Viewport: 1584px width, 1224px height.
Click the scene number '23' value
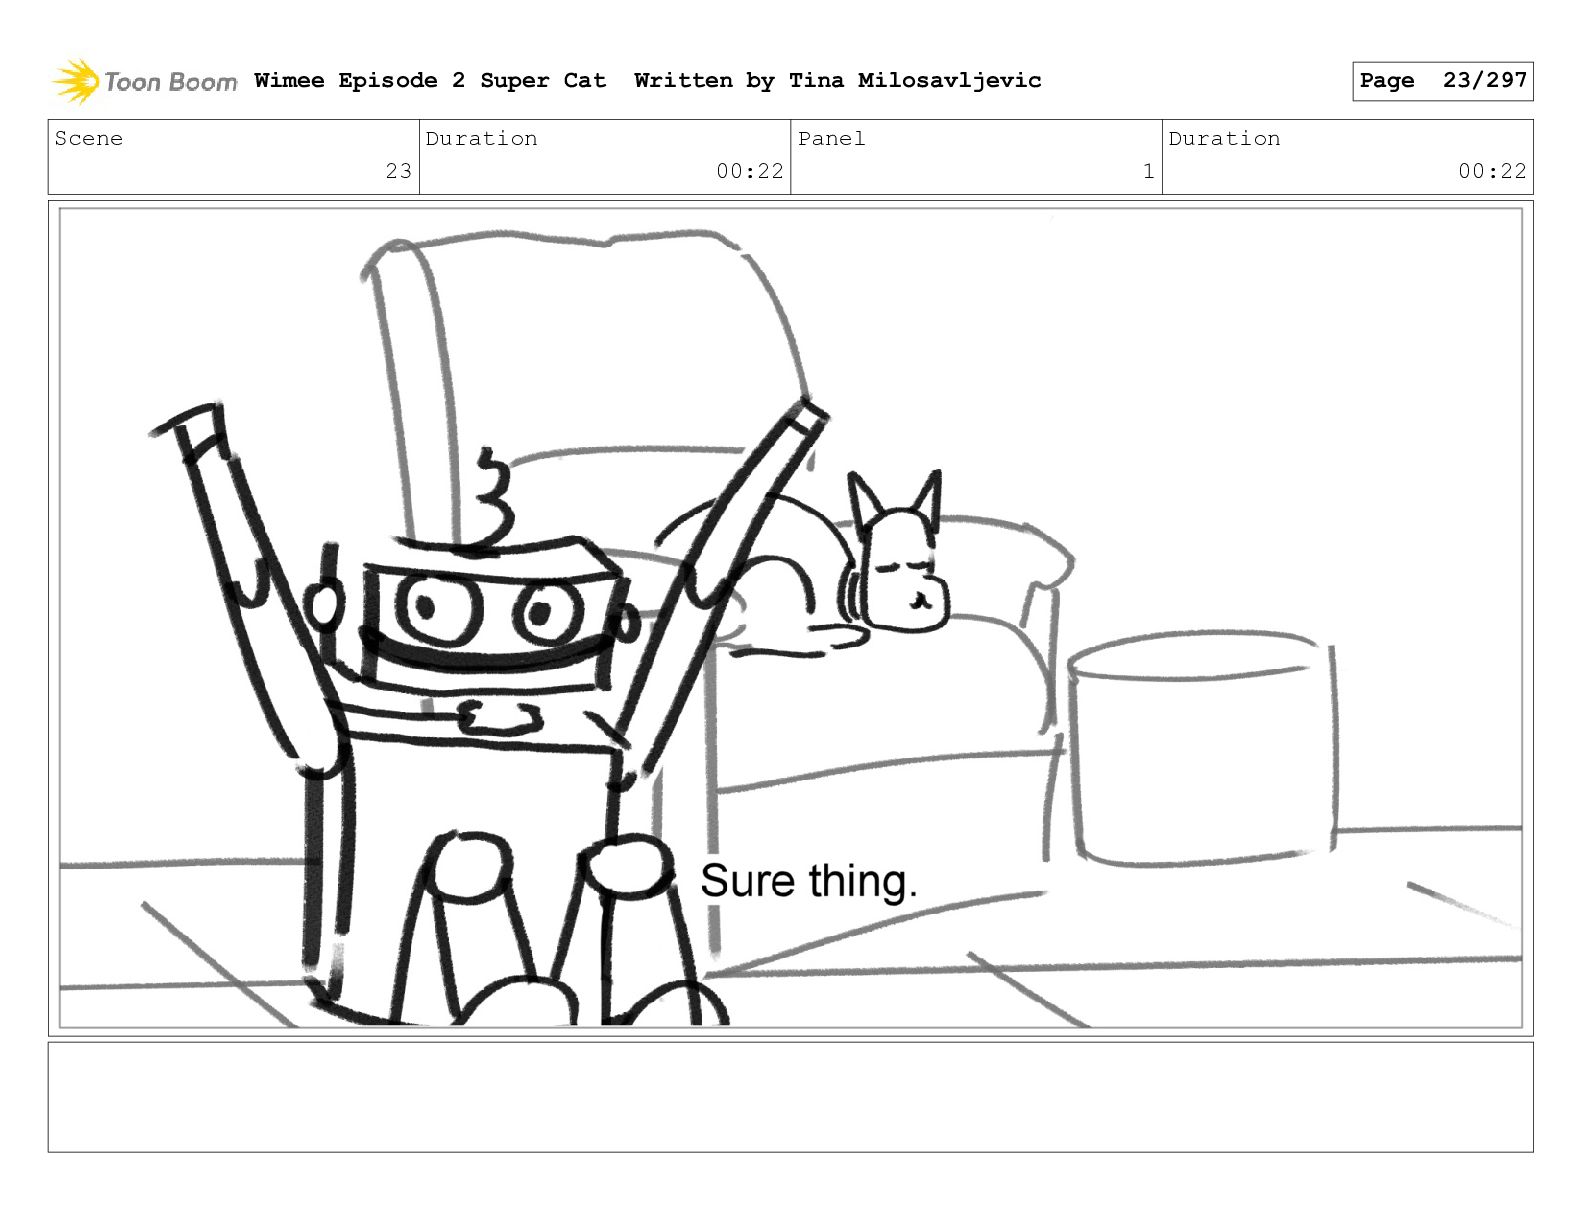click(398, 171)
